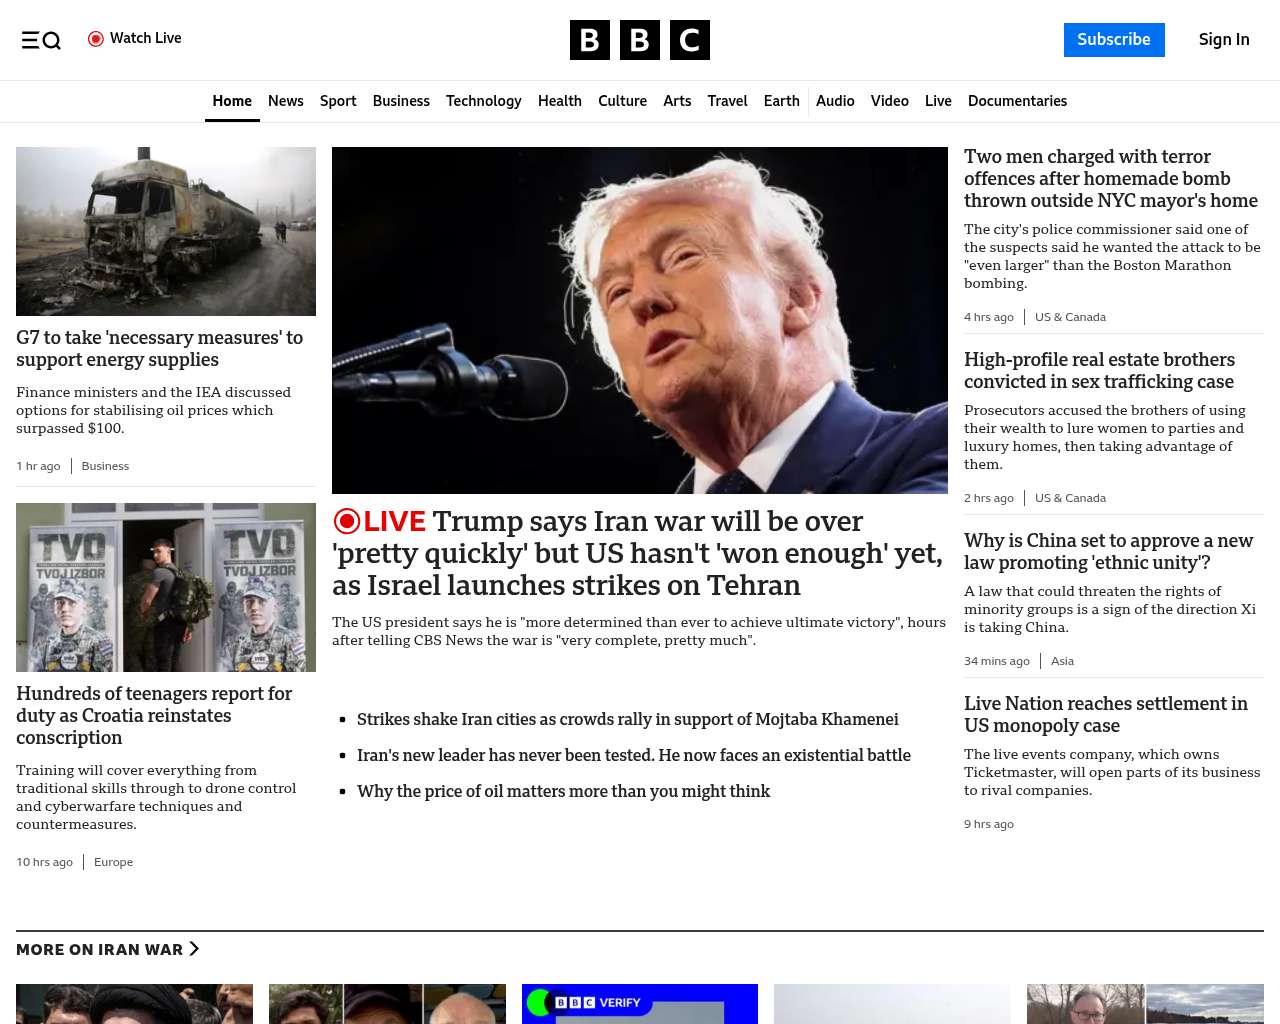
Task: Click summary about minority groups and Xi
Action: tap(1110, 609)
